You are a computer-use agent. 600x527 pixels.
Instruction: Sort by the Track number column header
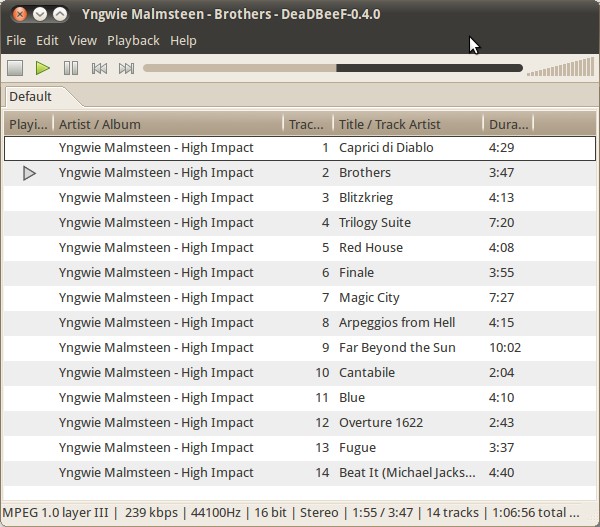point(308,124)
